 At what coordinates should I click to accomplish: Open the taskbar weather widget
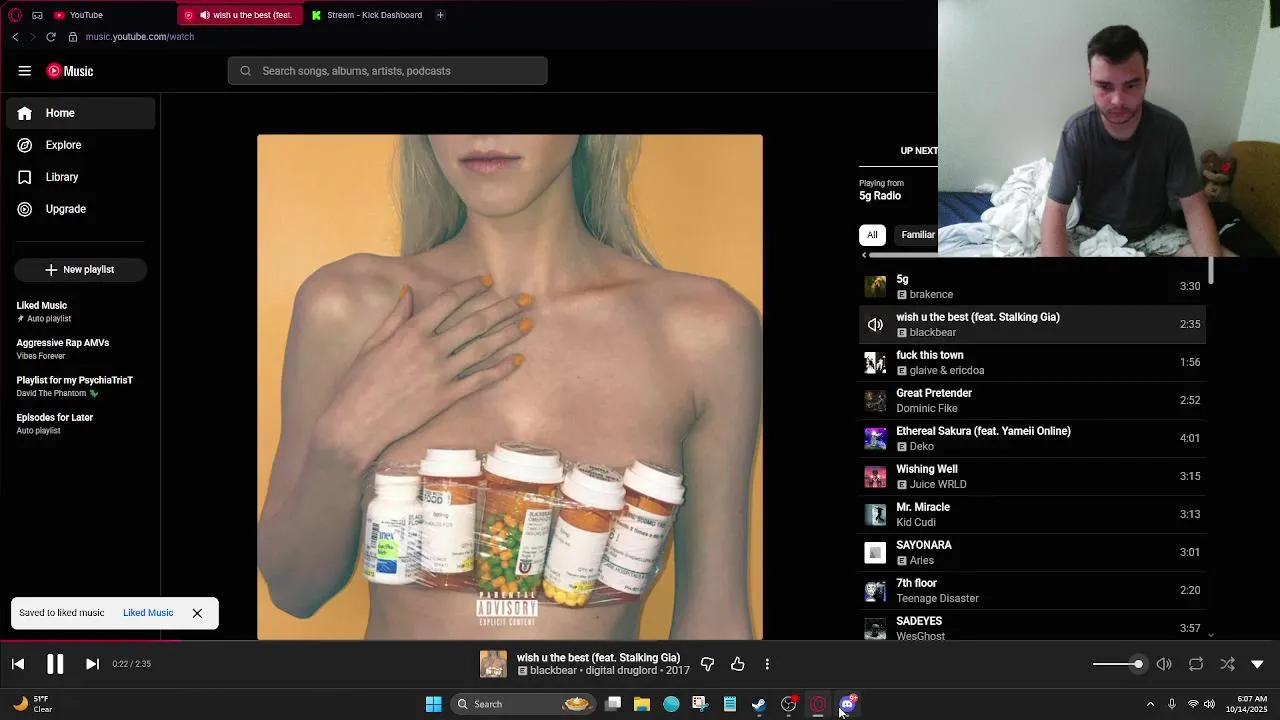(34, 704)
